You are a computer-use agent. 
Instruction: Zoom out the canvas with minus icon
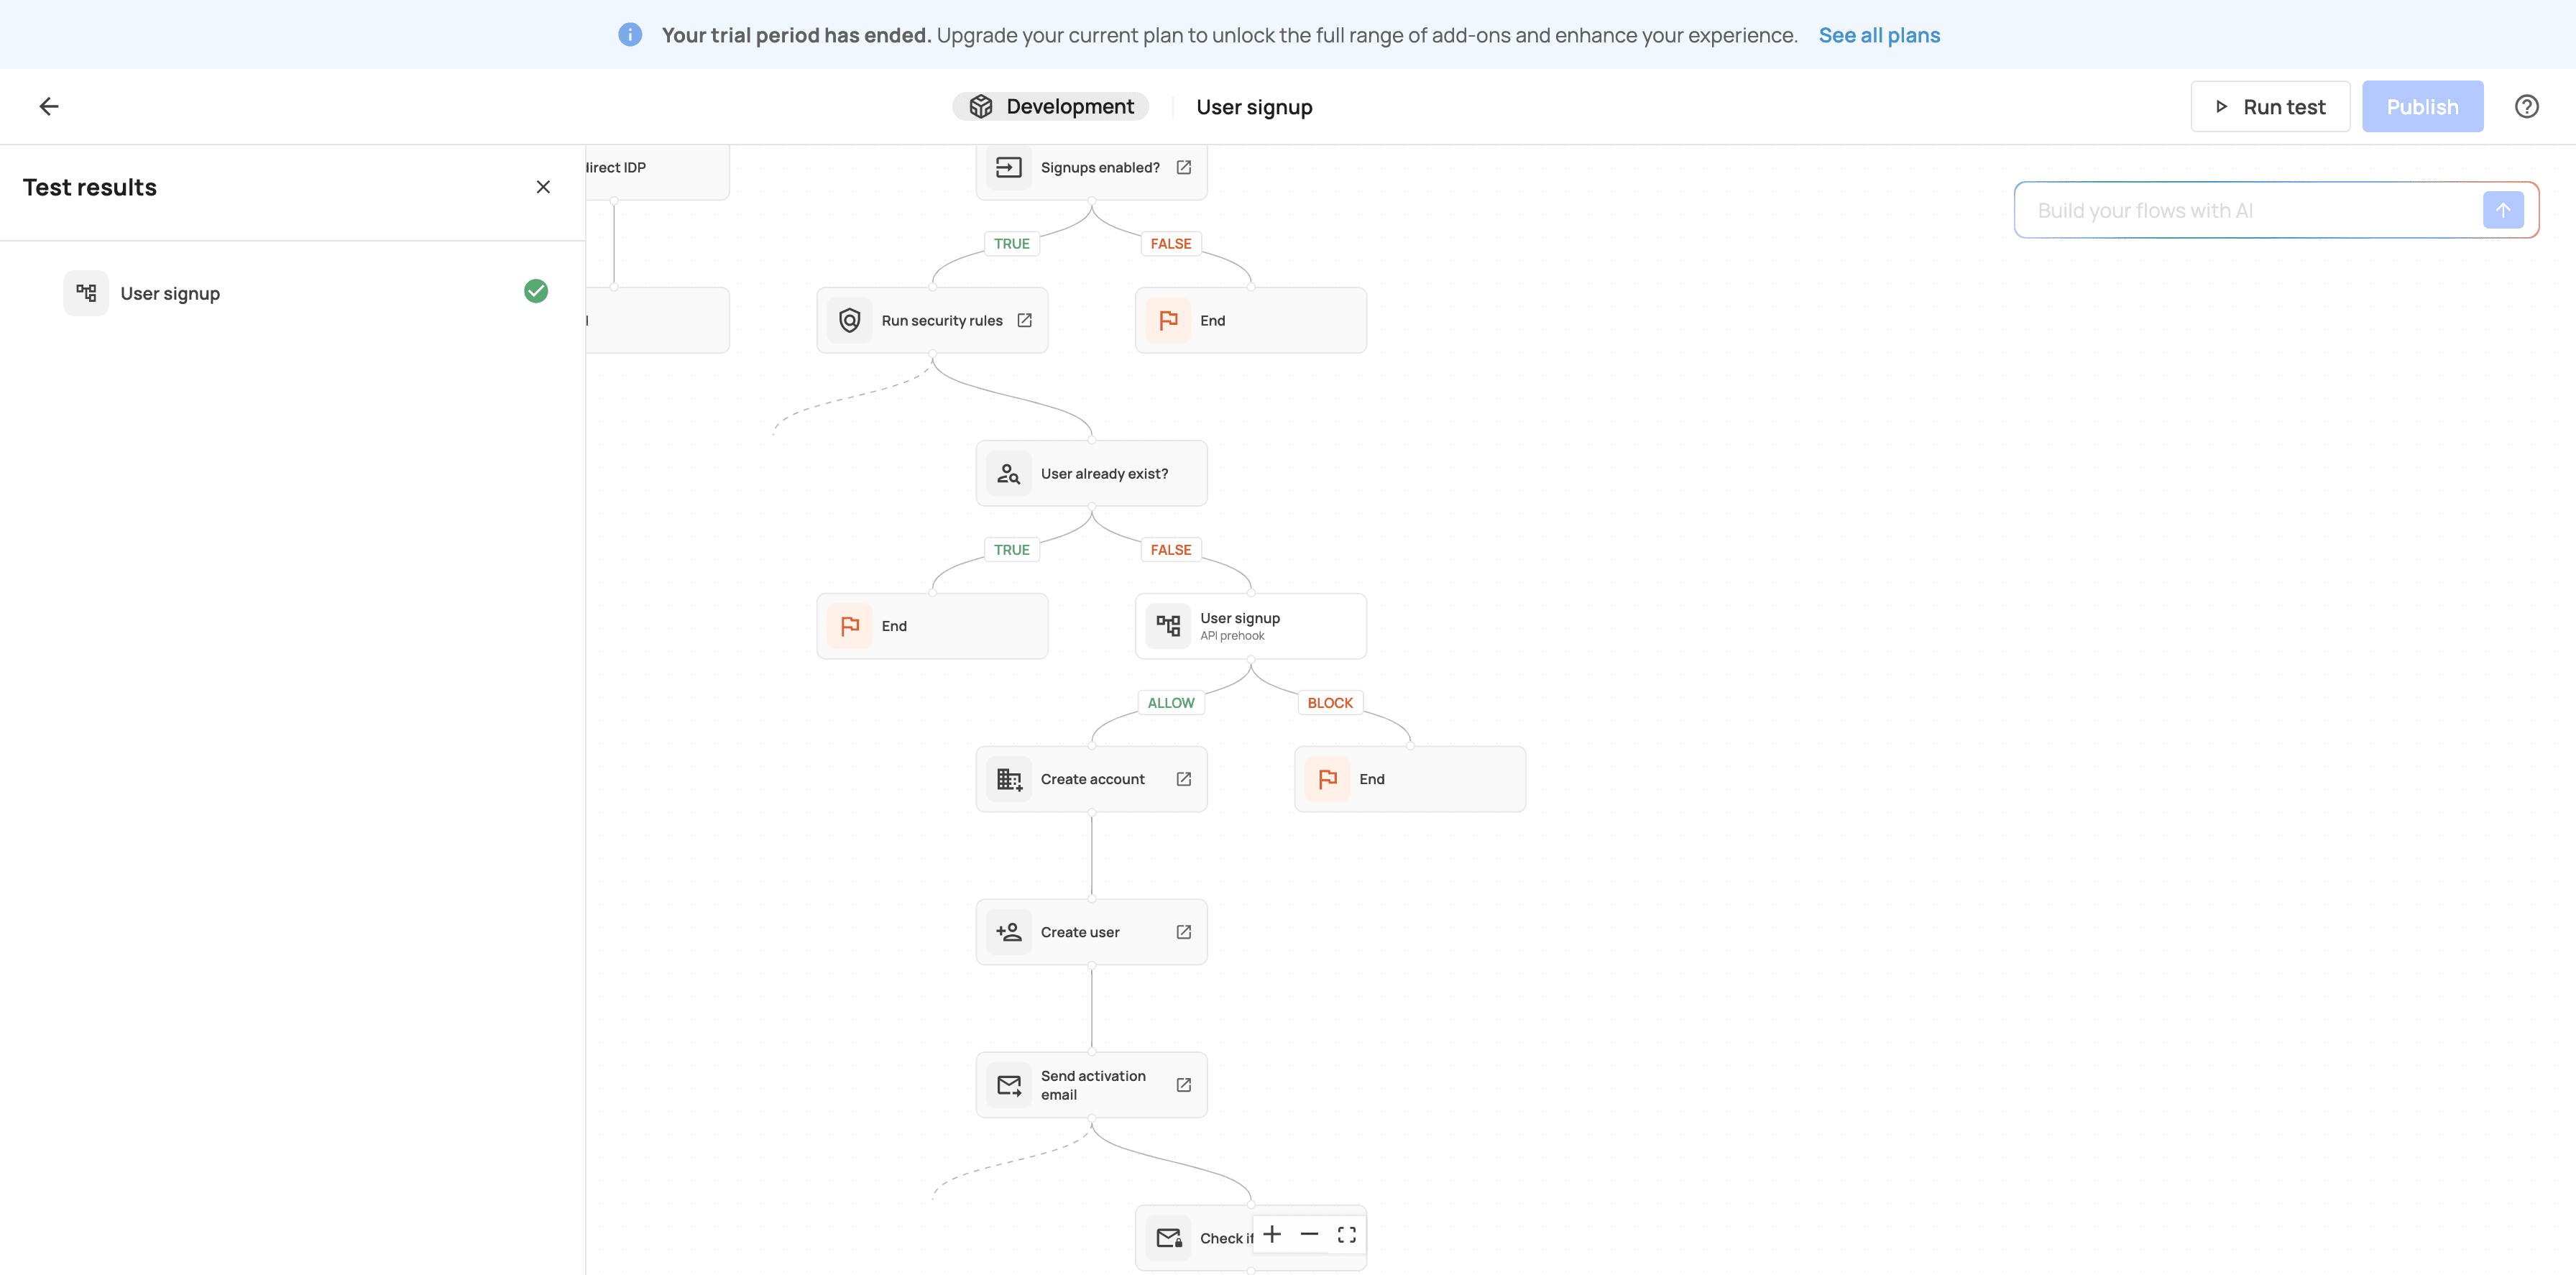tap(1309, 1235)
